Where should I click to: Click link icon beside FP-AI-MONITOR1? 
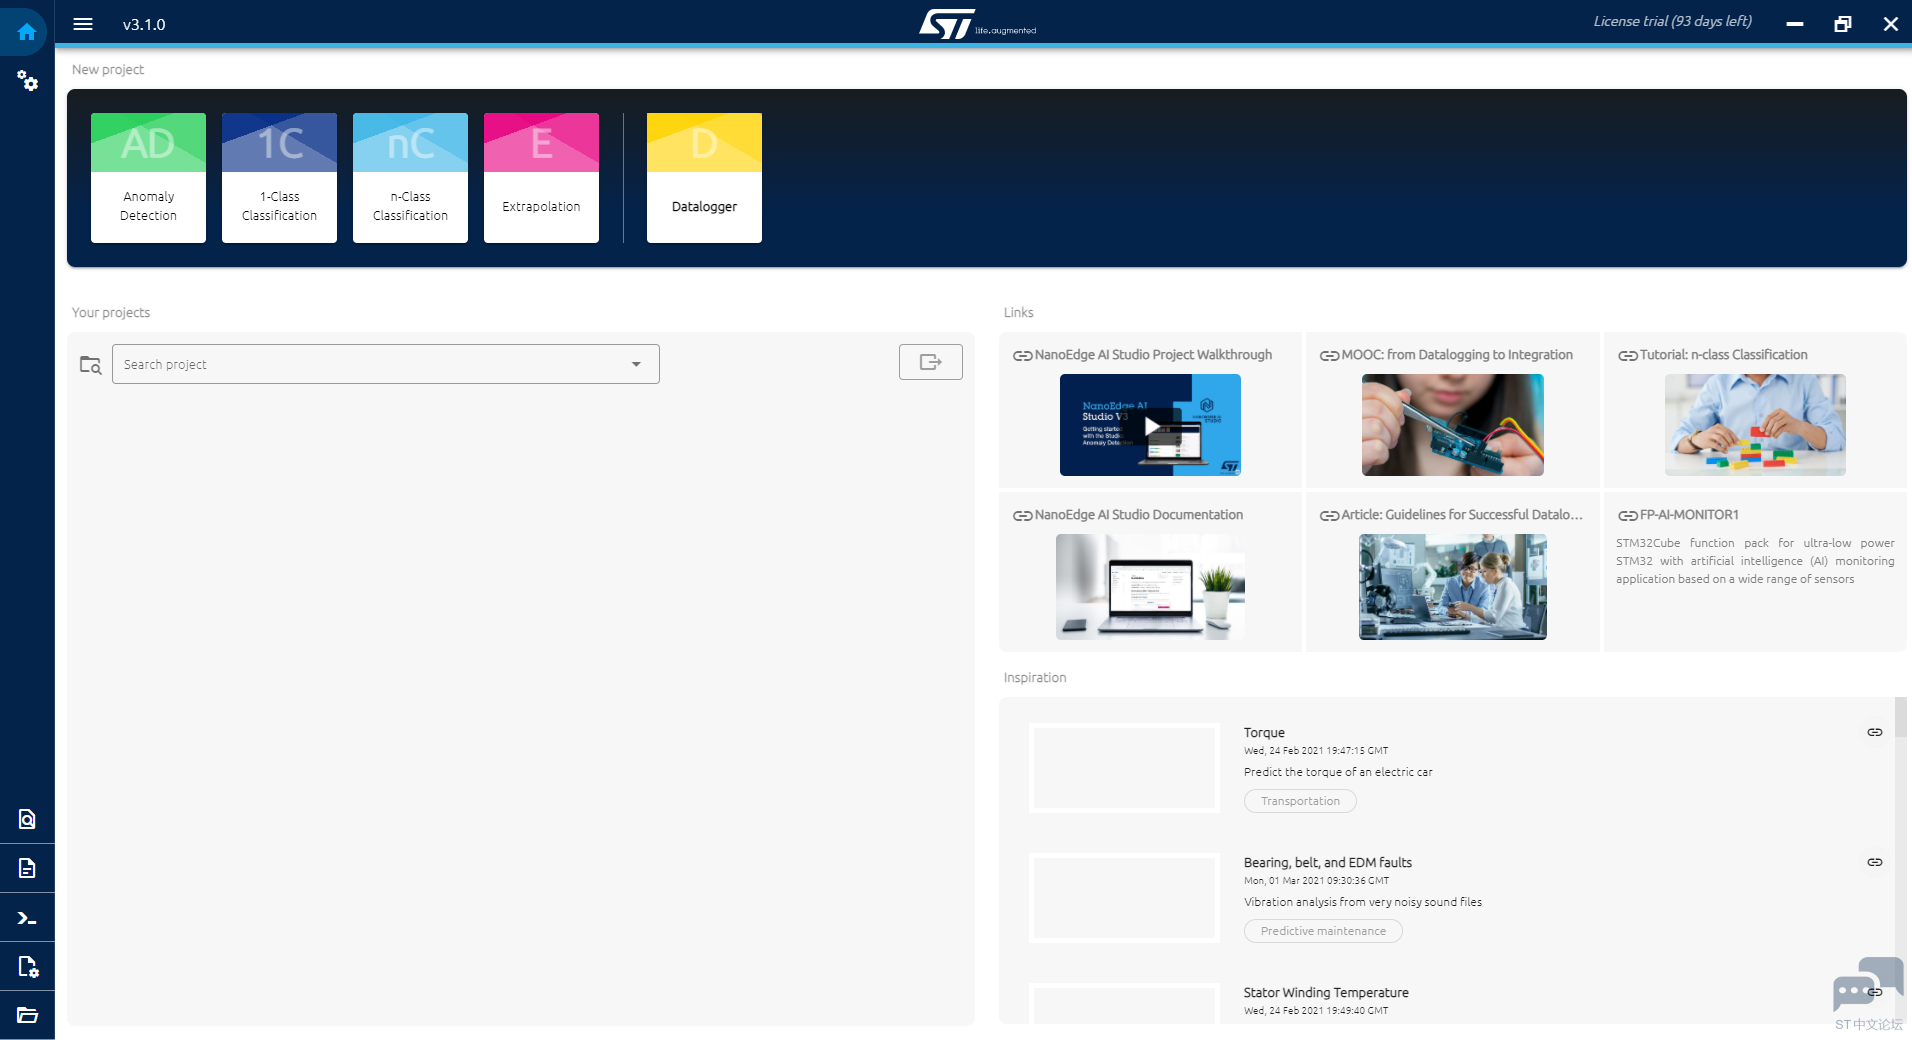(x=1627, y=516)
